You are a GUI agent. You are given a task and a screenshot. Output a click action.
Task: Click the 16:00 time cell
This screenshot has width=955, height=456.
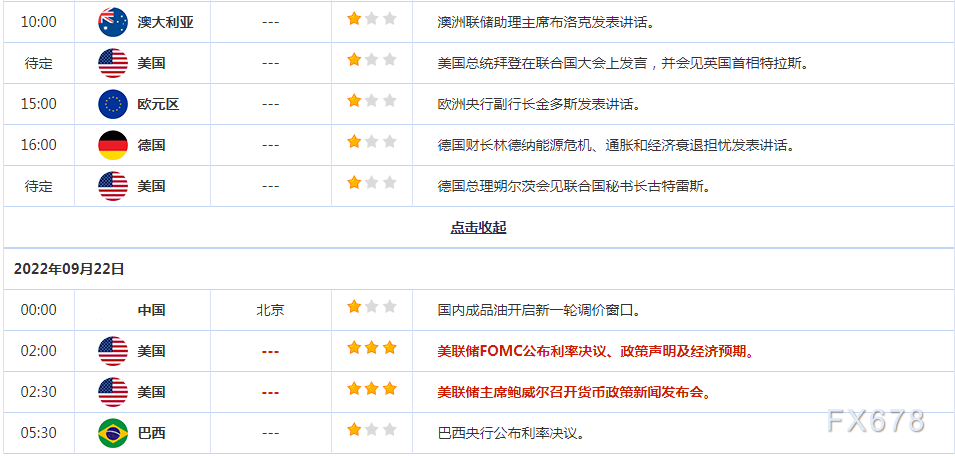(x=38, y=145)
